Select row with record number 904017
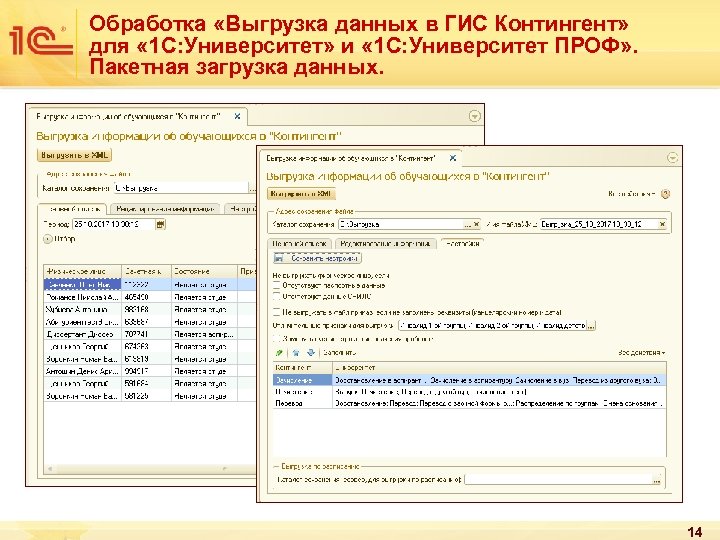The width and height of the screenshot is (720, 540). pyautogui.click(x=150, y=371)
